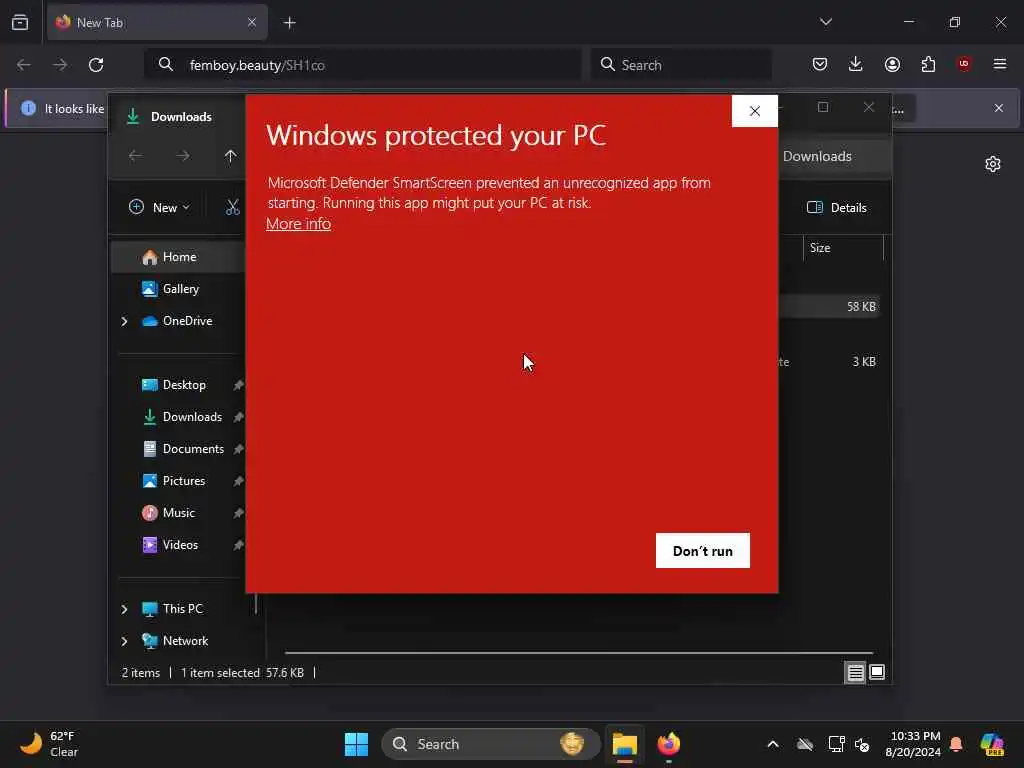This screenshot has width=1024, height=768.
Task: Open Downloads in quick access sidebar
Action: tap(191, 417)
